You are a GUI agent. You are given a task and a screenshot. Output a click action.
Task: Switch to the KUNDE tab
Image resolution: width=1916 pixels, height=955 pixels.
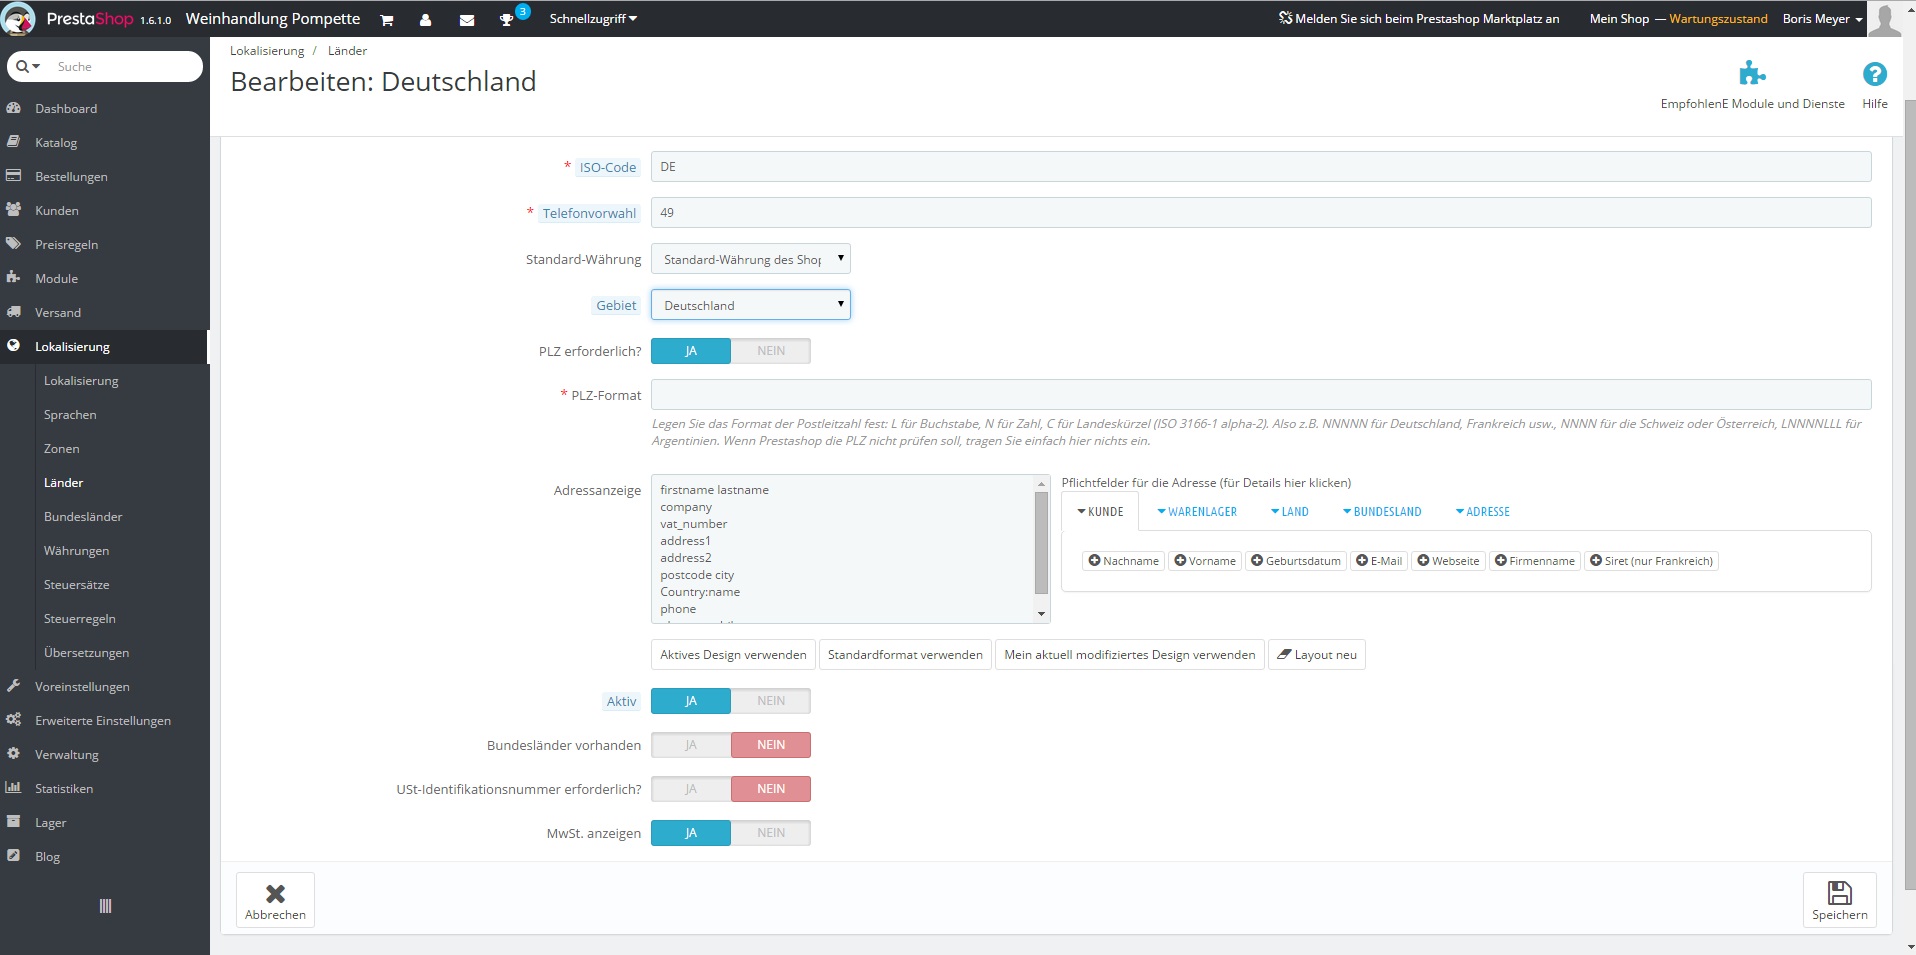coord(1100,511)
